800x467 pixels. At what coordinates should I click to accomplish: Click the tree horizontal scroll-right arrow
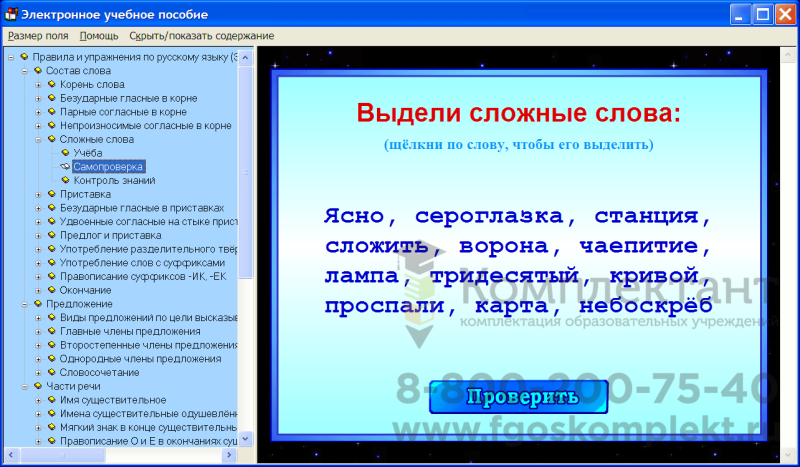click(230, 454)
